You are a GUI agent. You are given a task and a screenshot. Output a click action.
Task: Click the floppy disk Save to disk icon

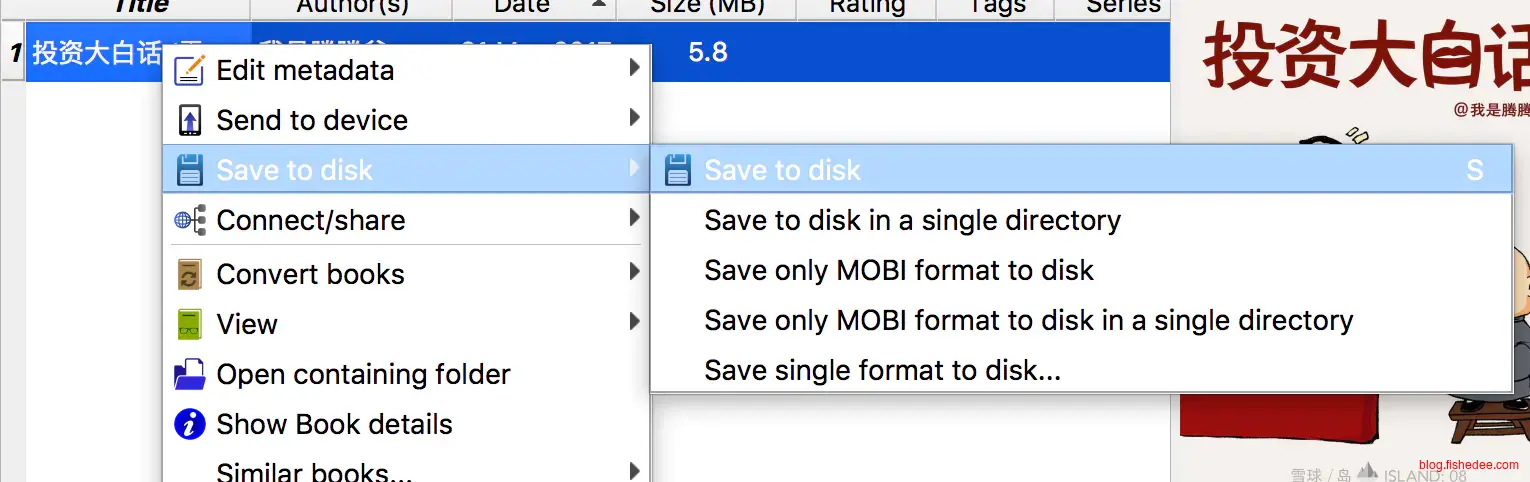click(190, 171)
